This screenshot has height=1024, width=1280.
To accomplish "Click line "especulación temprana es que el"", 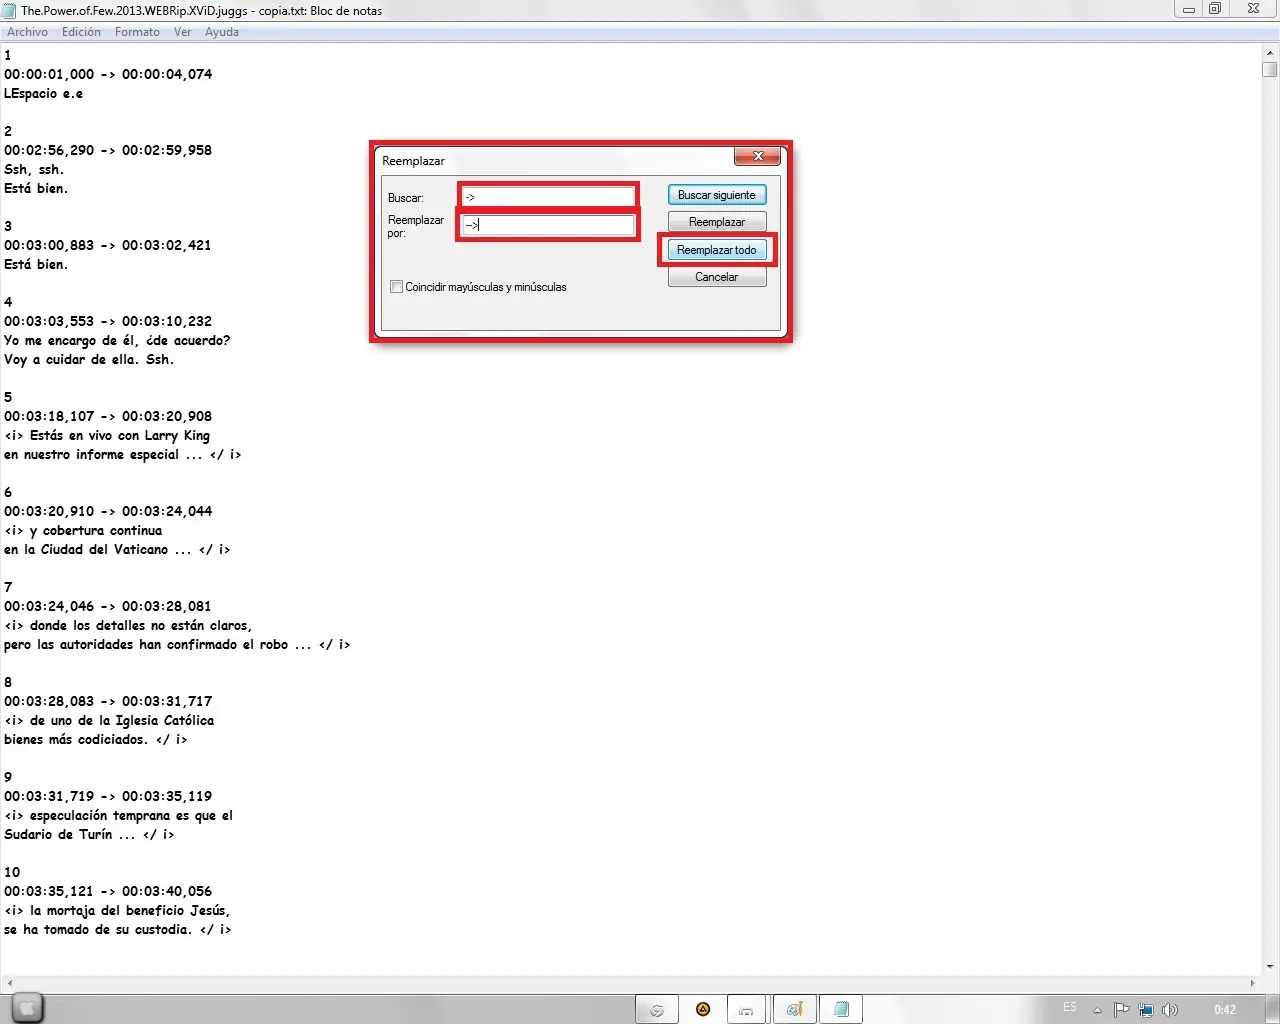I will pos(118,815).
